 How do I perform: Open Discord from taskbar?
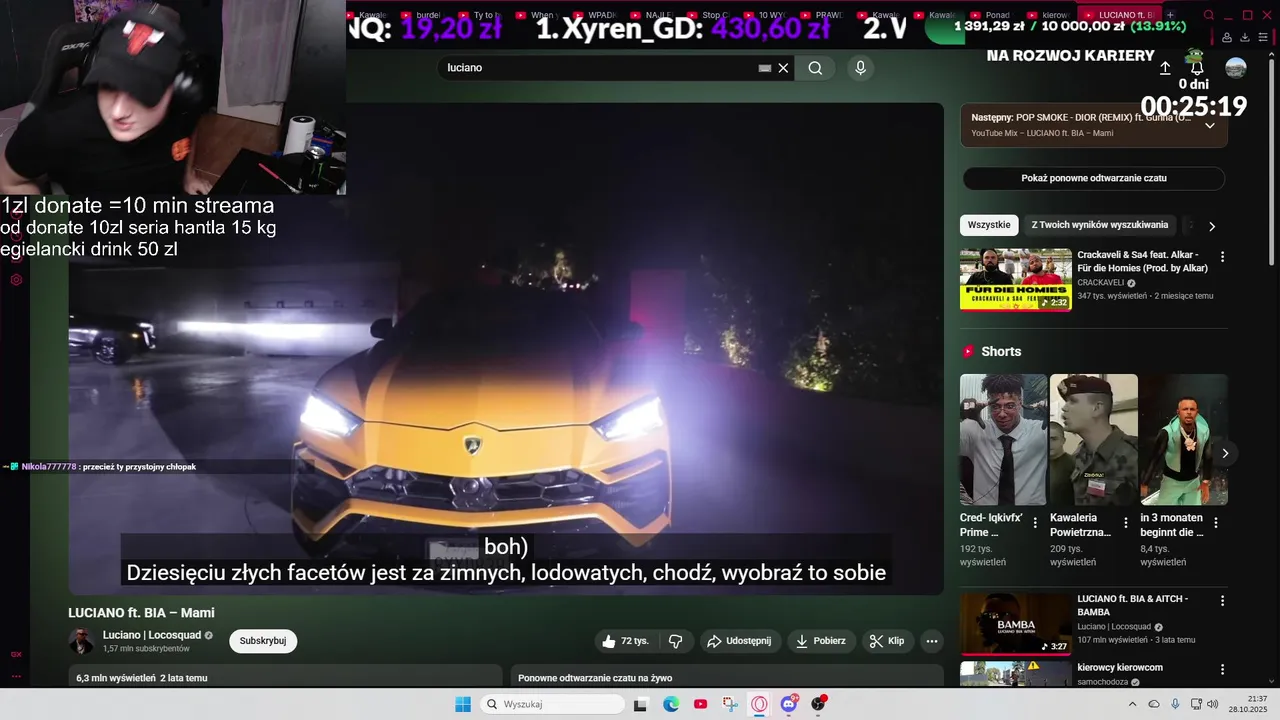pos(789,704)
